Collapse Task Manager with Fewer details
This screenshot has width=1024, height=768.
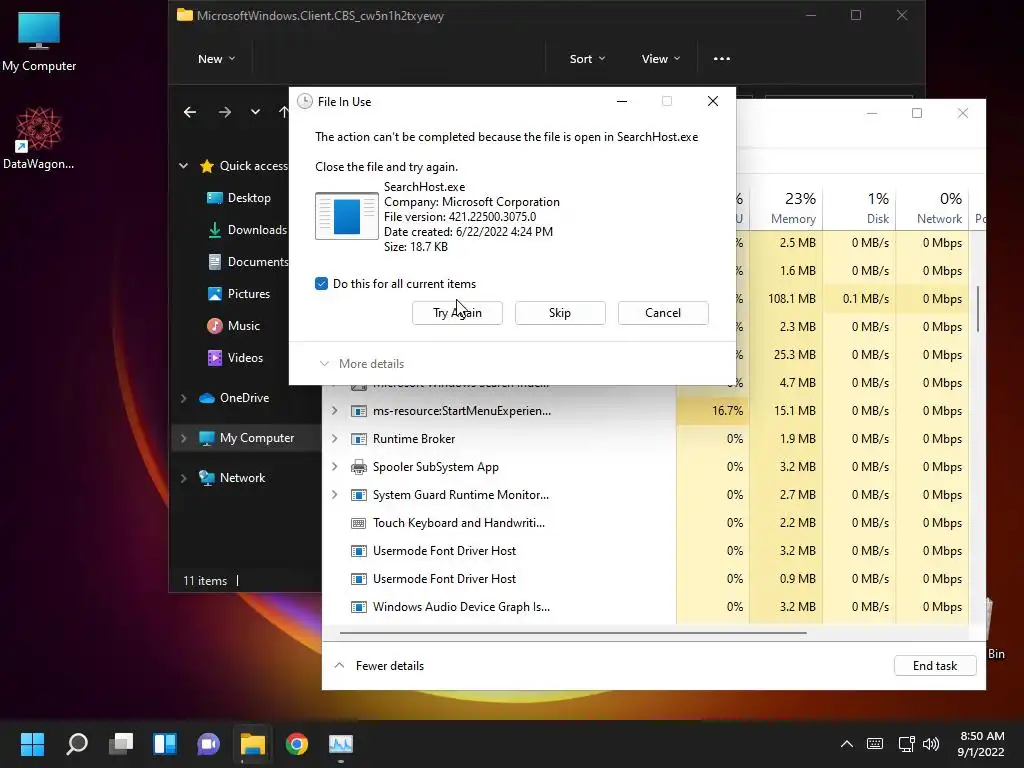tap(379, 665)
